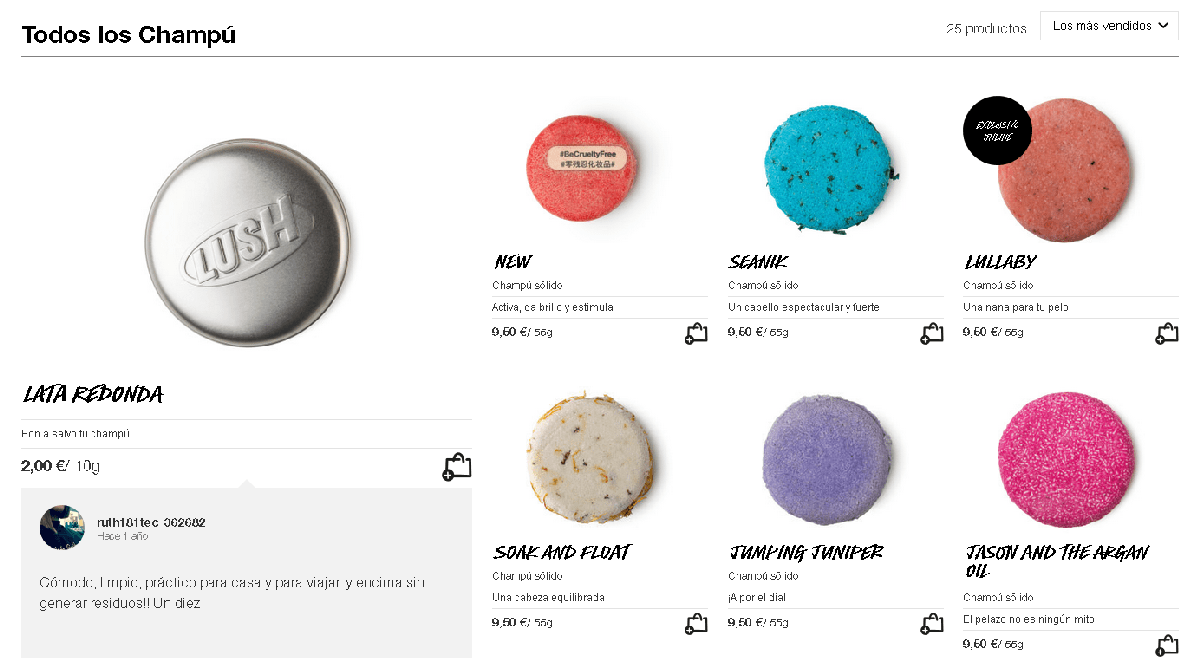Open the Seanik product name link
Screen dimensions: 1200x658
click(758, 262)
